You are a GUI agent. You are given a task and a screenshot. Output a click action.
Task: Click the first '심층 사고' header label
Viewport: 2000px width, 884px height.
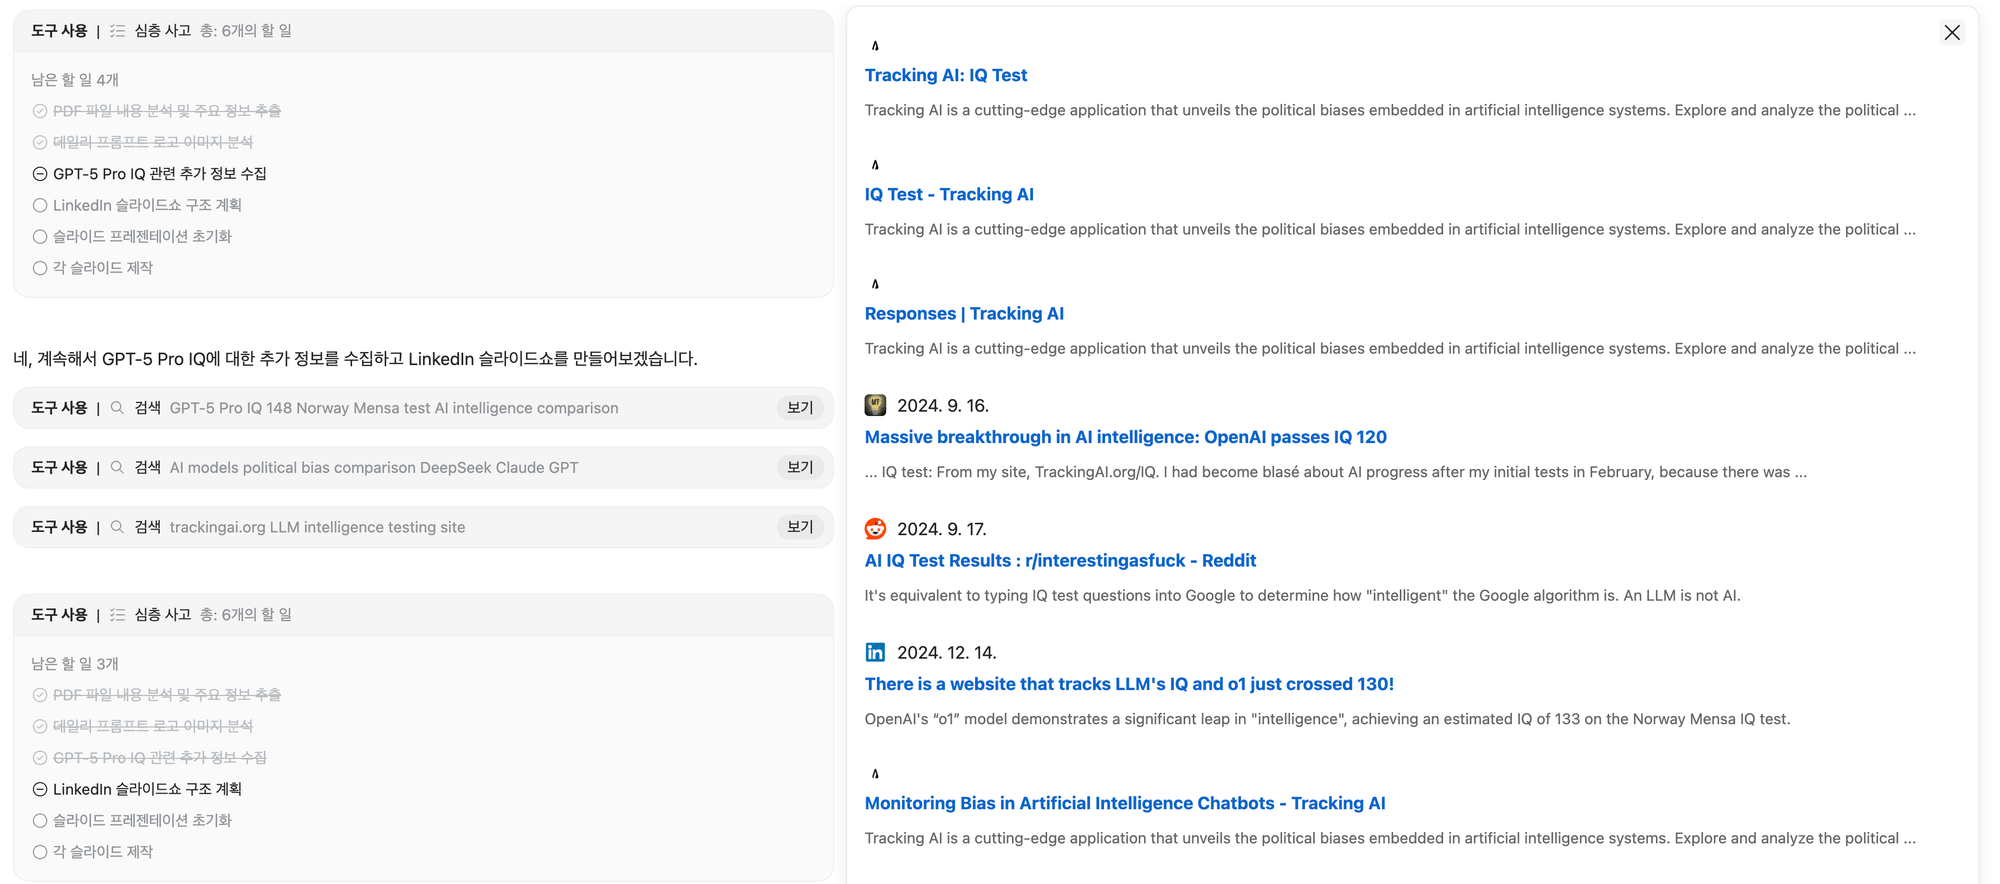coord(163,31)
